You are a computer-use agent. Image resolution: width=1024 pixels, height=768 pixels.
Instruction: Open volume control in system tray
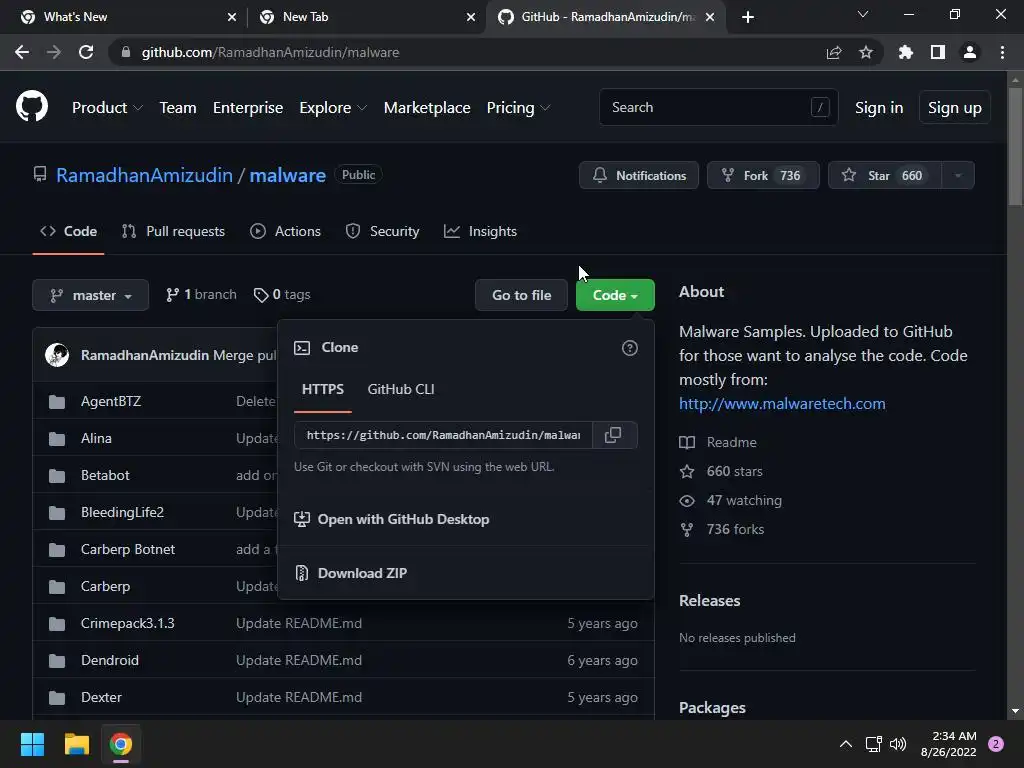pyautogui.click(x=899, y=744)
